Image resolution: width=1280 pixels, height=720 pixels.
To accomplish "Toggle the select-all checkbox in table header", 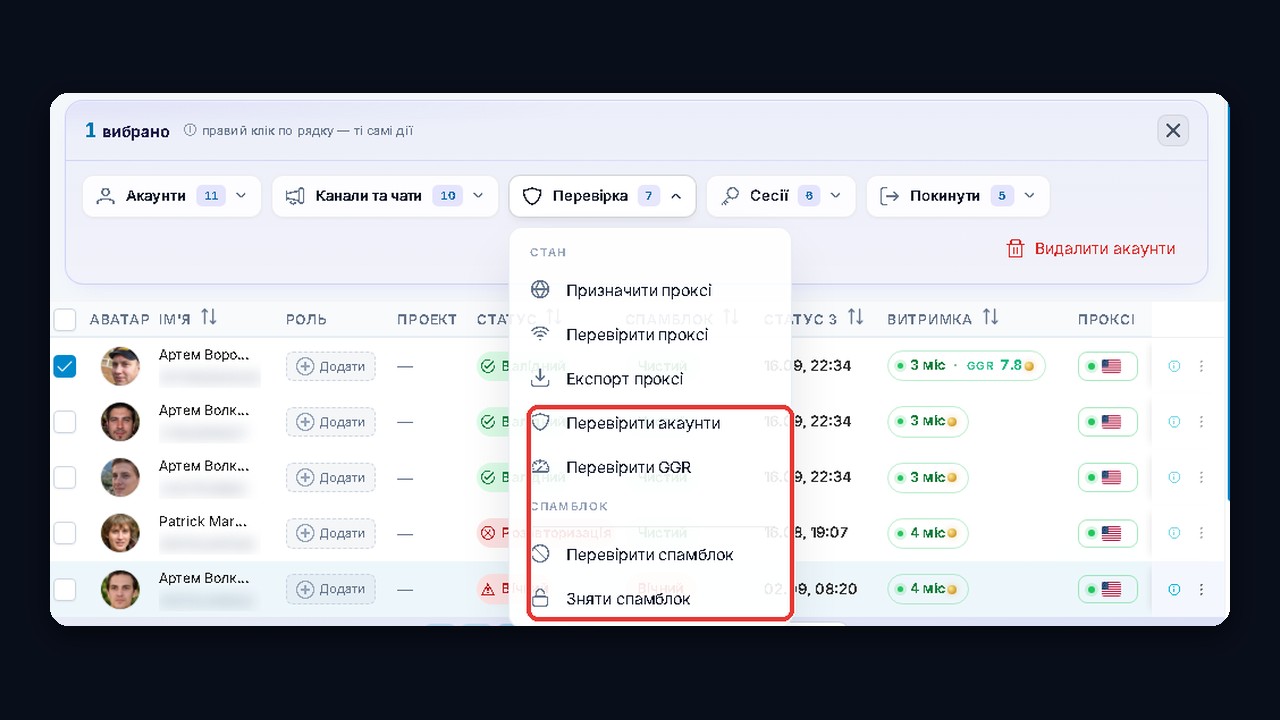I will tap(65, 320).
